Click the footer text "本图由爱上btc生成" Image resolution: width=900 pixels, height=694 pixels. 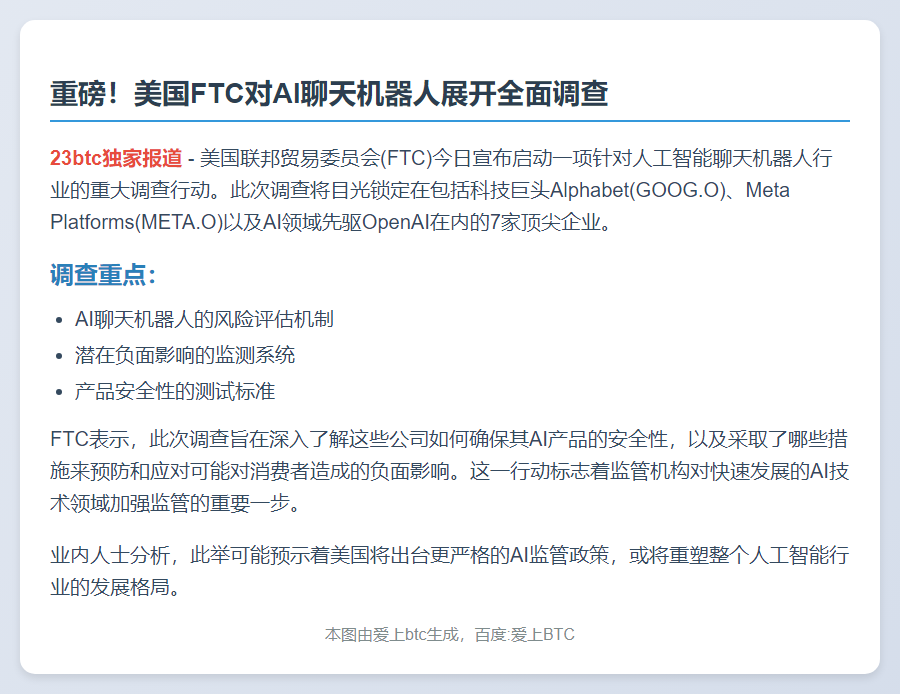coord(392,634)
